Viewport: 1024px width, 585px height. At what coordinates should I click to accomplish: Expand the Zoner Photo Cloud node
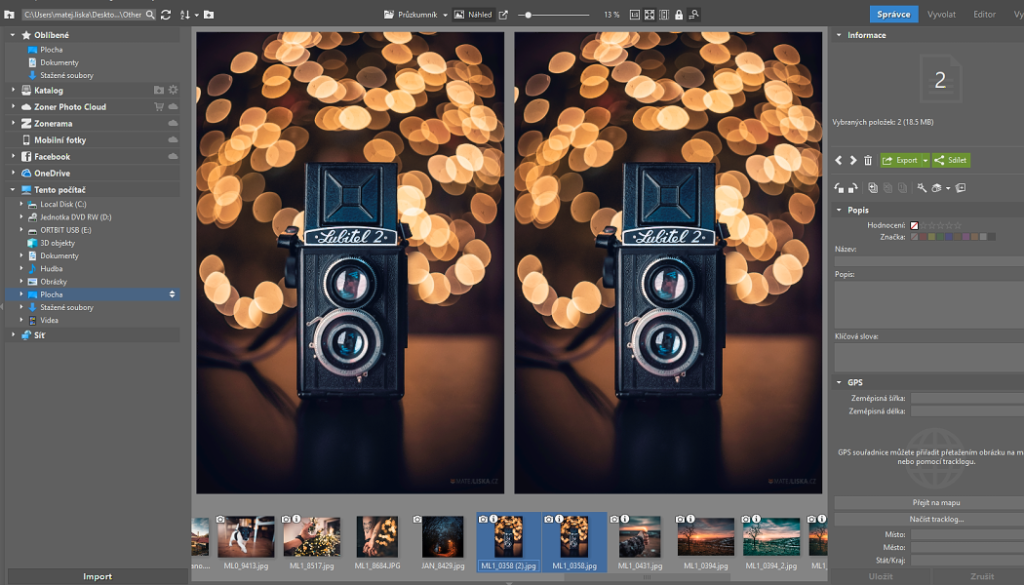(12, 106)
